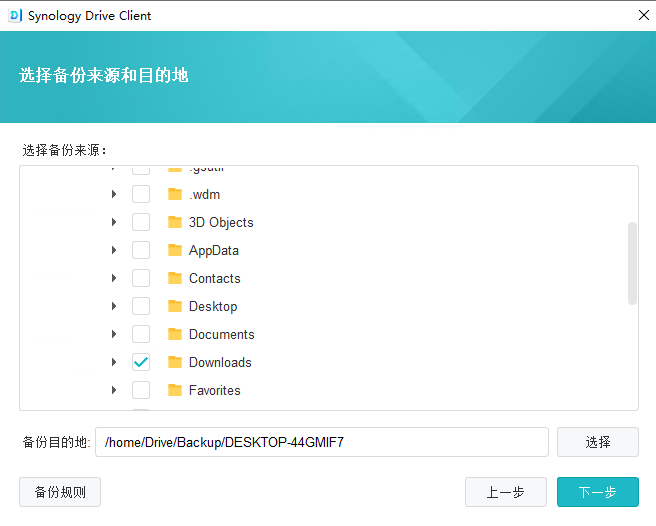Expand the Documents folder node

pyautogui.click(x=114, y=334)
